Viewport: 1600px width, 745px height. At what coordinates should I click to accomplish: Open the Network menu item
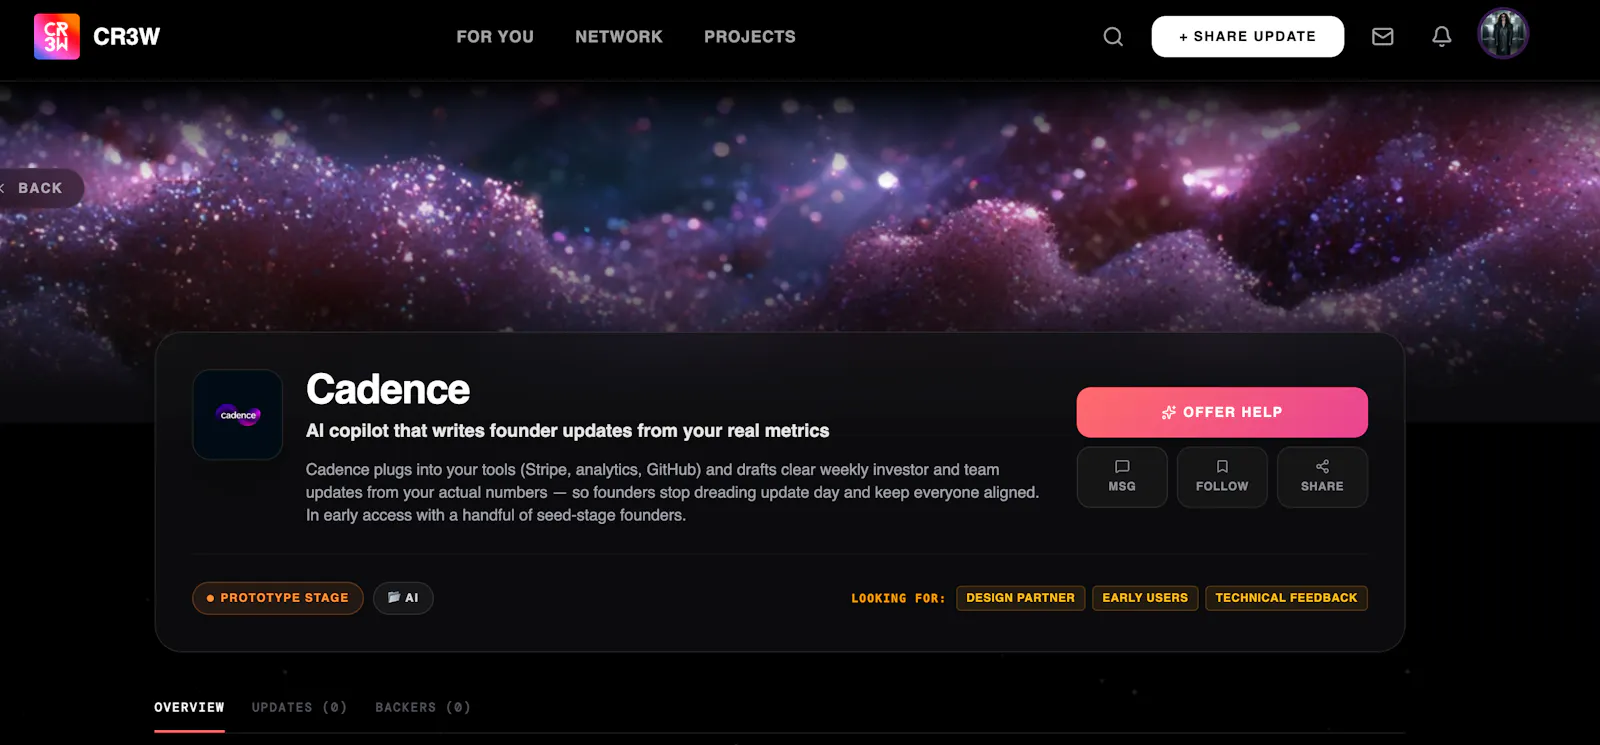[619, 37]
